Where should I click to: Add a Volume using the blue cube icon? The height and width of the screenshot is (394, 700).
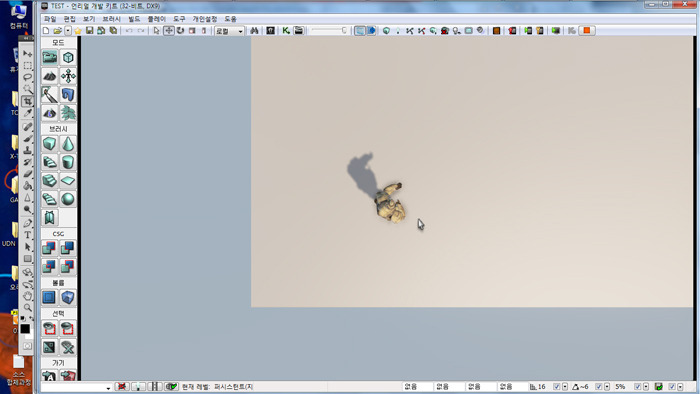[68, 297]
